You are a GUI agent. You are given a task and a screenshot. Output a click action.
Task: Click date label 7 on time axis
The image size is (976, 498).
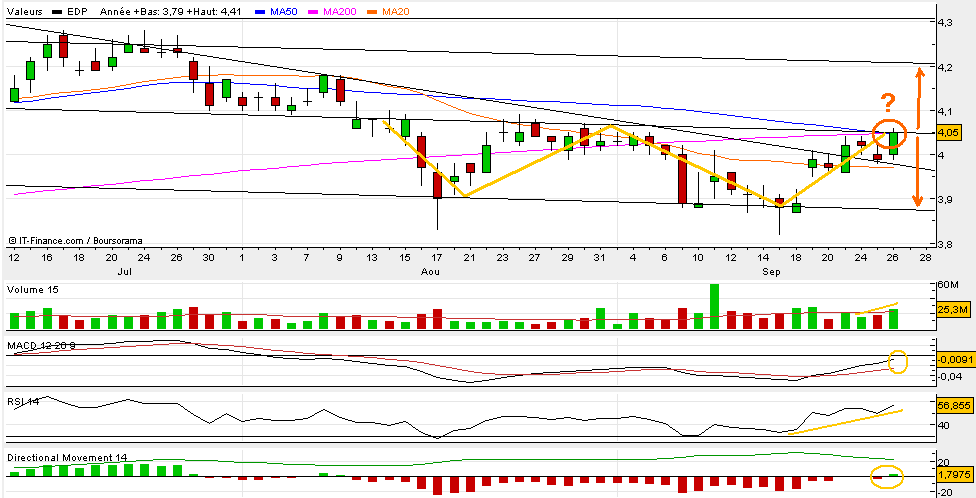tap(306, 258)
